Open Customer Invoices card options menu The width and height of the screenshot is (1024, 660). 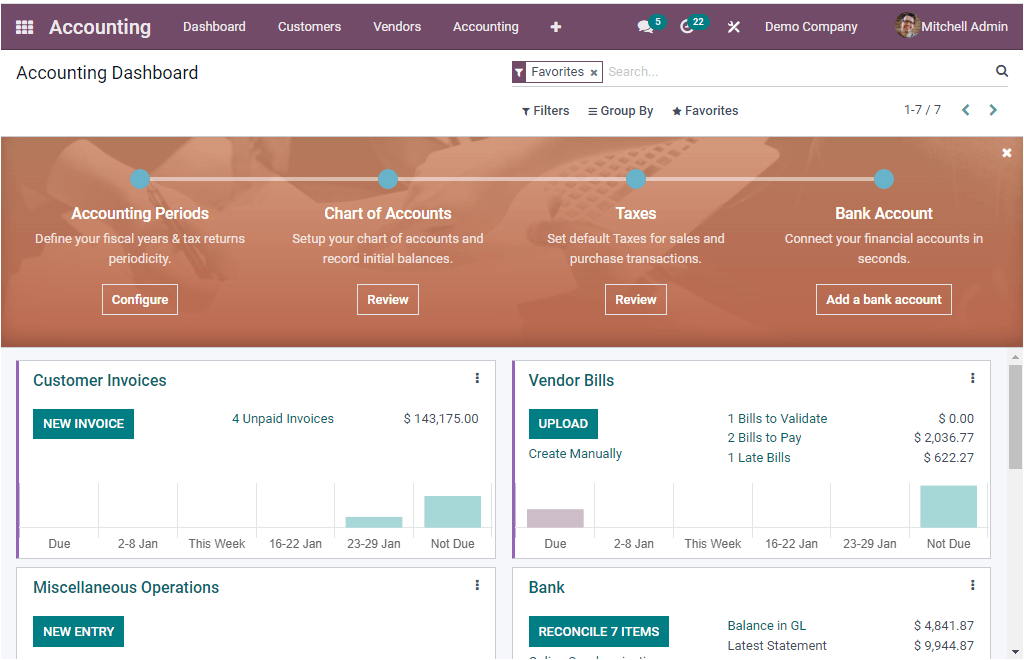click(477, 378)
